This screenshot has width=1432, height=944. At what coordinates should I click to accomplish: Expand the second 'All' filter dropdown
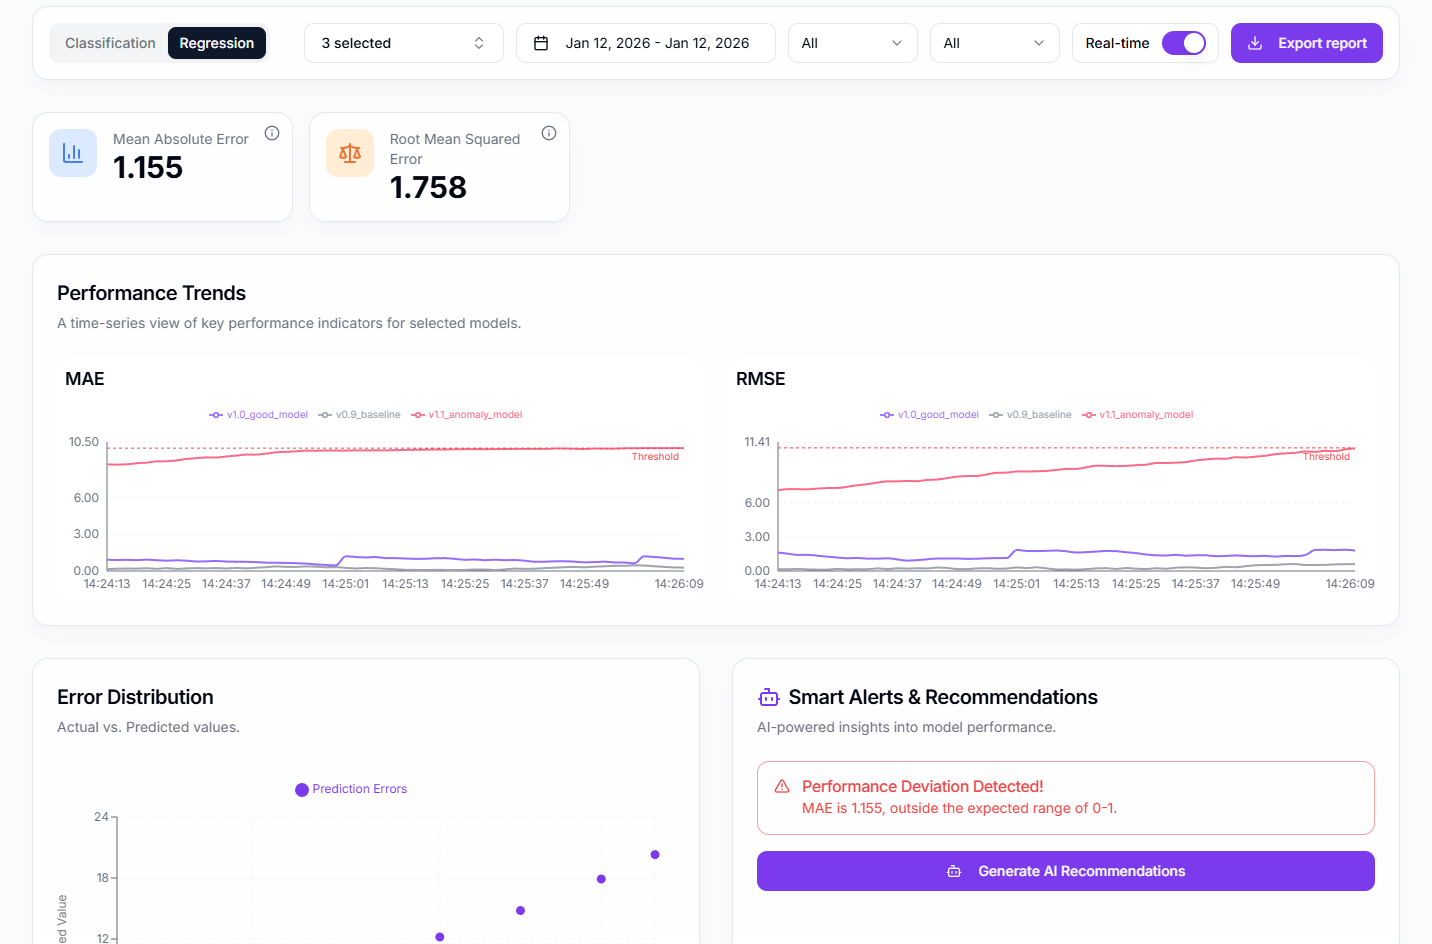994,43
